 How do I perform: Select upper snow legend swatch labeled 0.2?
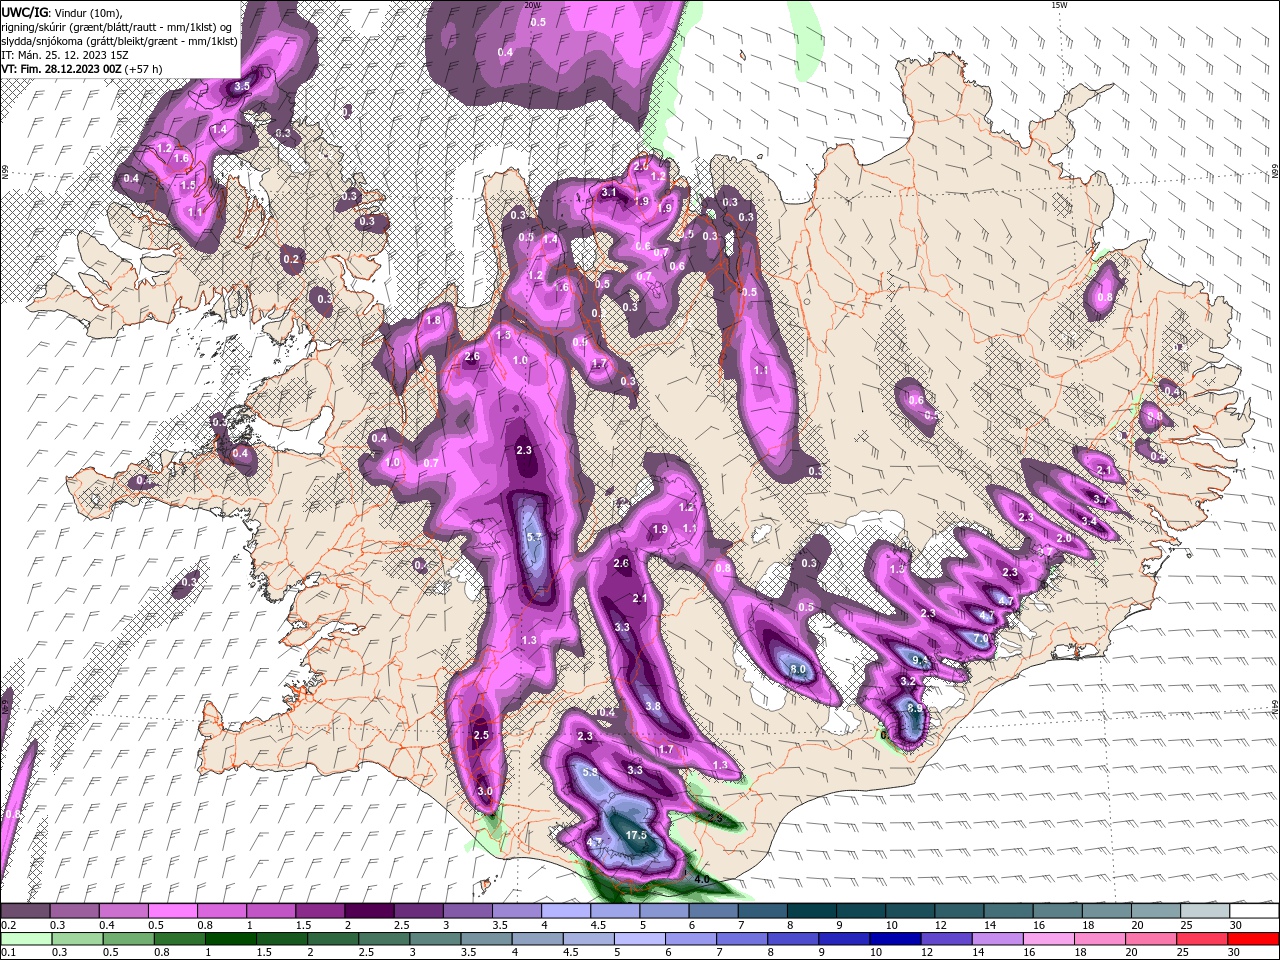25,911
